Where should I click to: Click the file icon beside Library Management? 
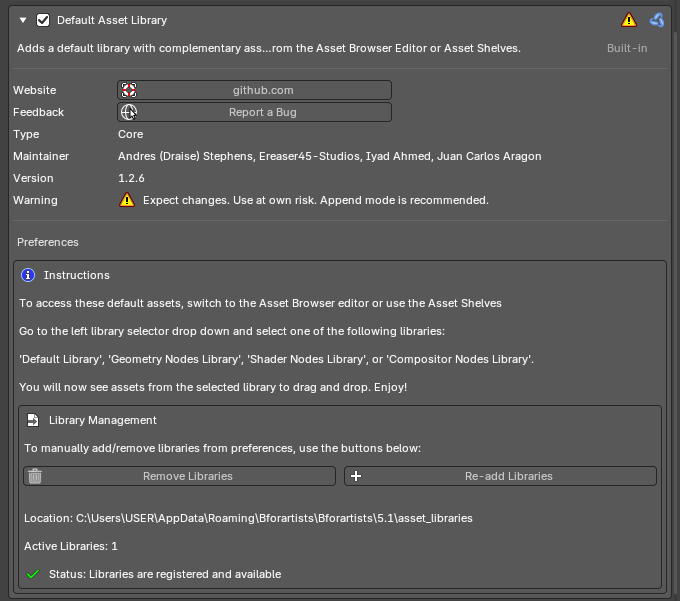pos(33,420)
